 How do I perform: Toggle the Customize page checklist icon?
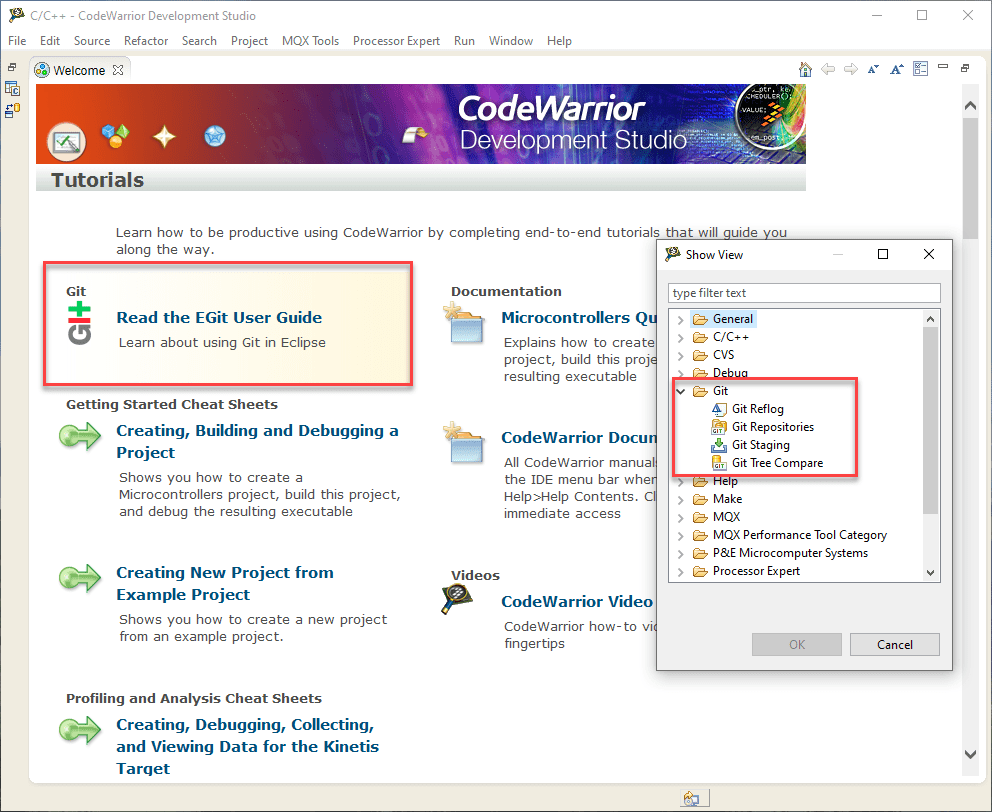920,69
